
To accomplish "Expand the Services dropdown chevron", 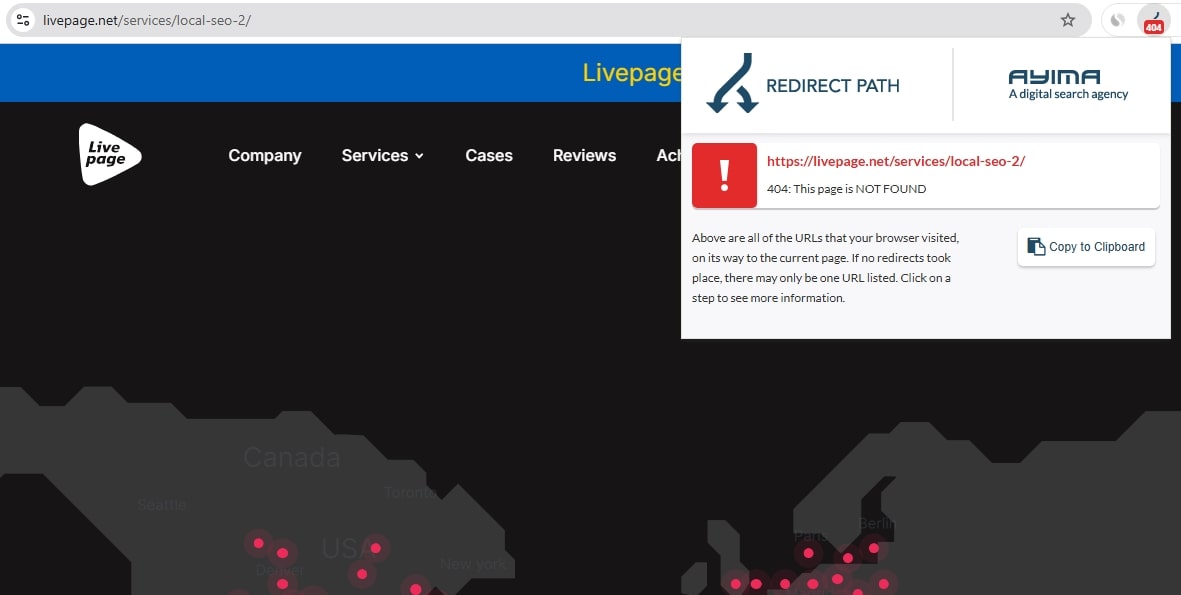I will pyautogui.click(x=419, y=156).
